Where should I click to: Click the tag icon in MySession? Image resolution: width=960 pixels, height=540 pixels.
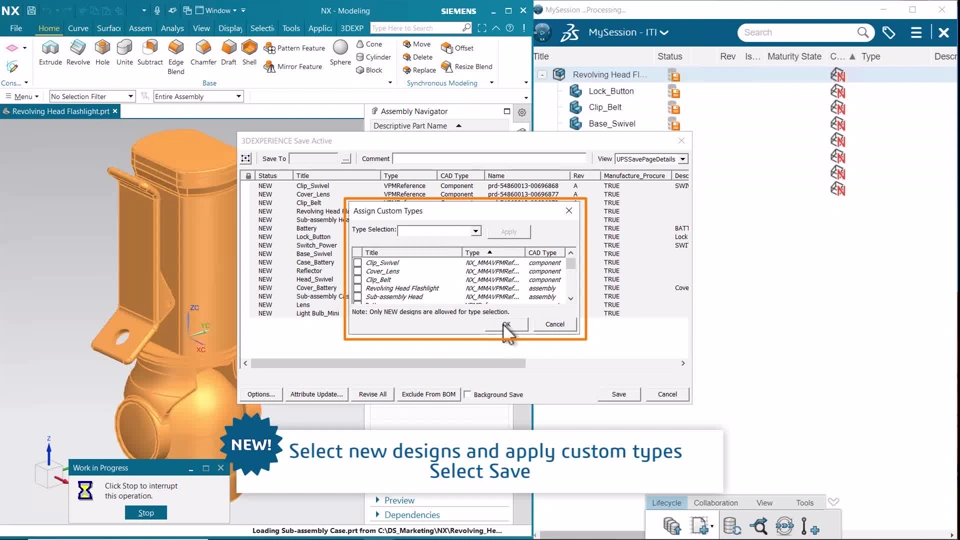888,32
